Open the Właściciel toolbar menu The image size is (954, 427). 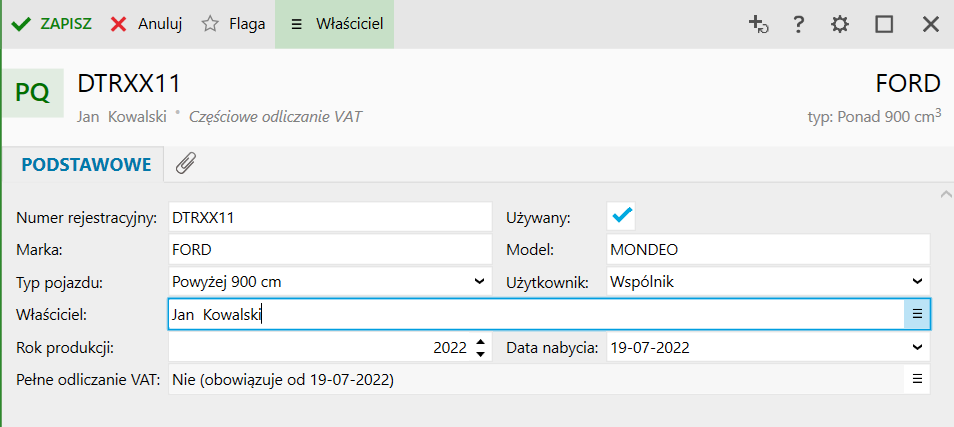335,24
